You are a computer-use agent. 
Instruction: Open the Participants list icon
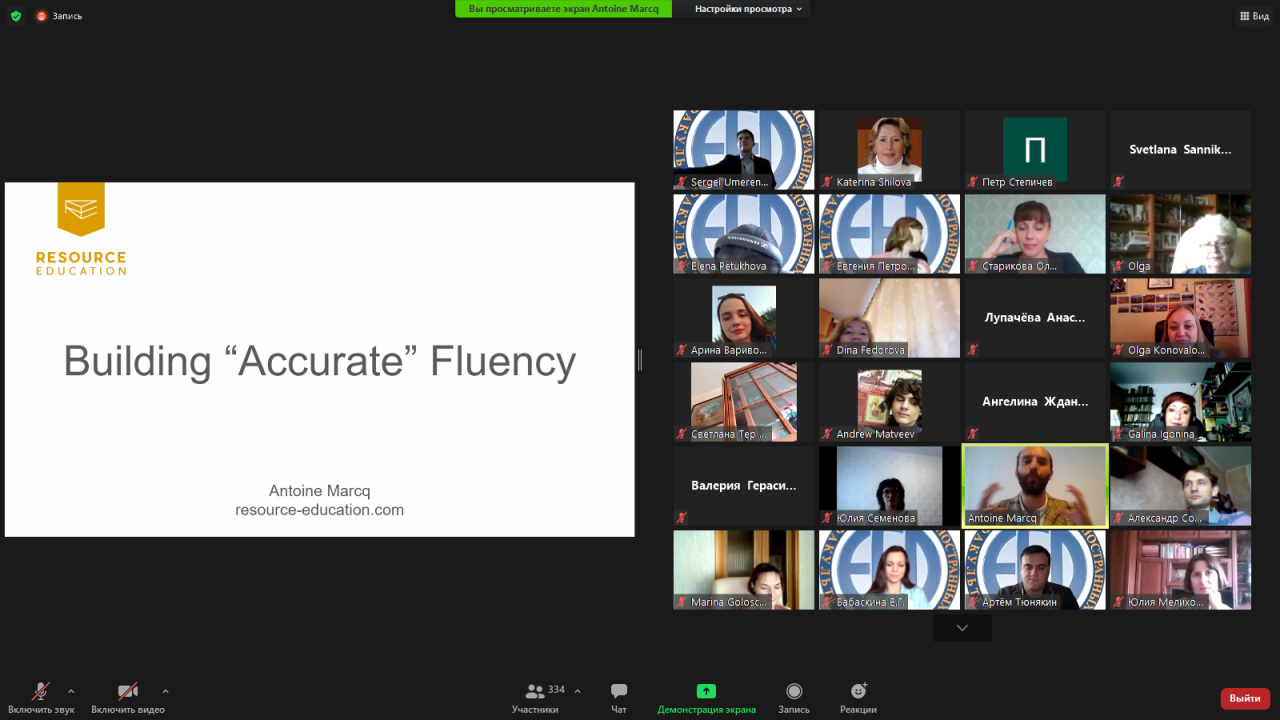click(536, 692)
